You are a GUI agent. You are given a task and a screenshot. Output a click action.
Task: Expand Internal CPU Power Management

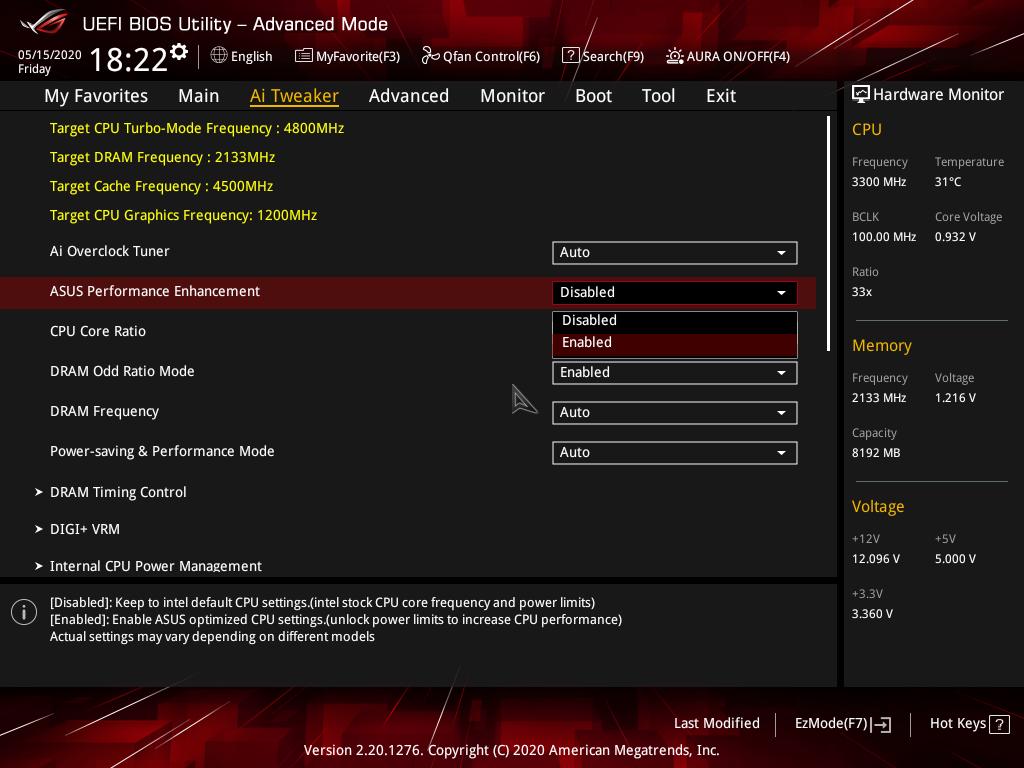(x=156, y=566)
